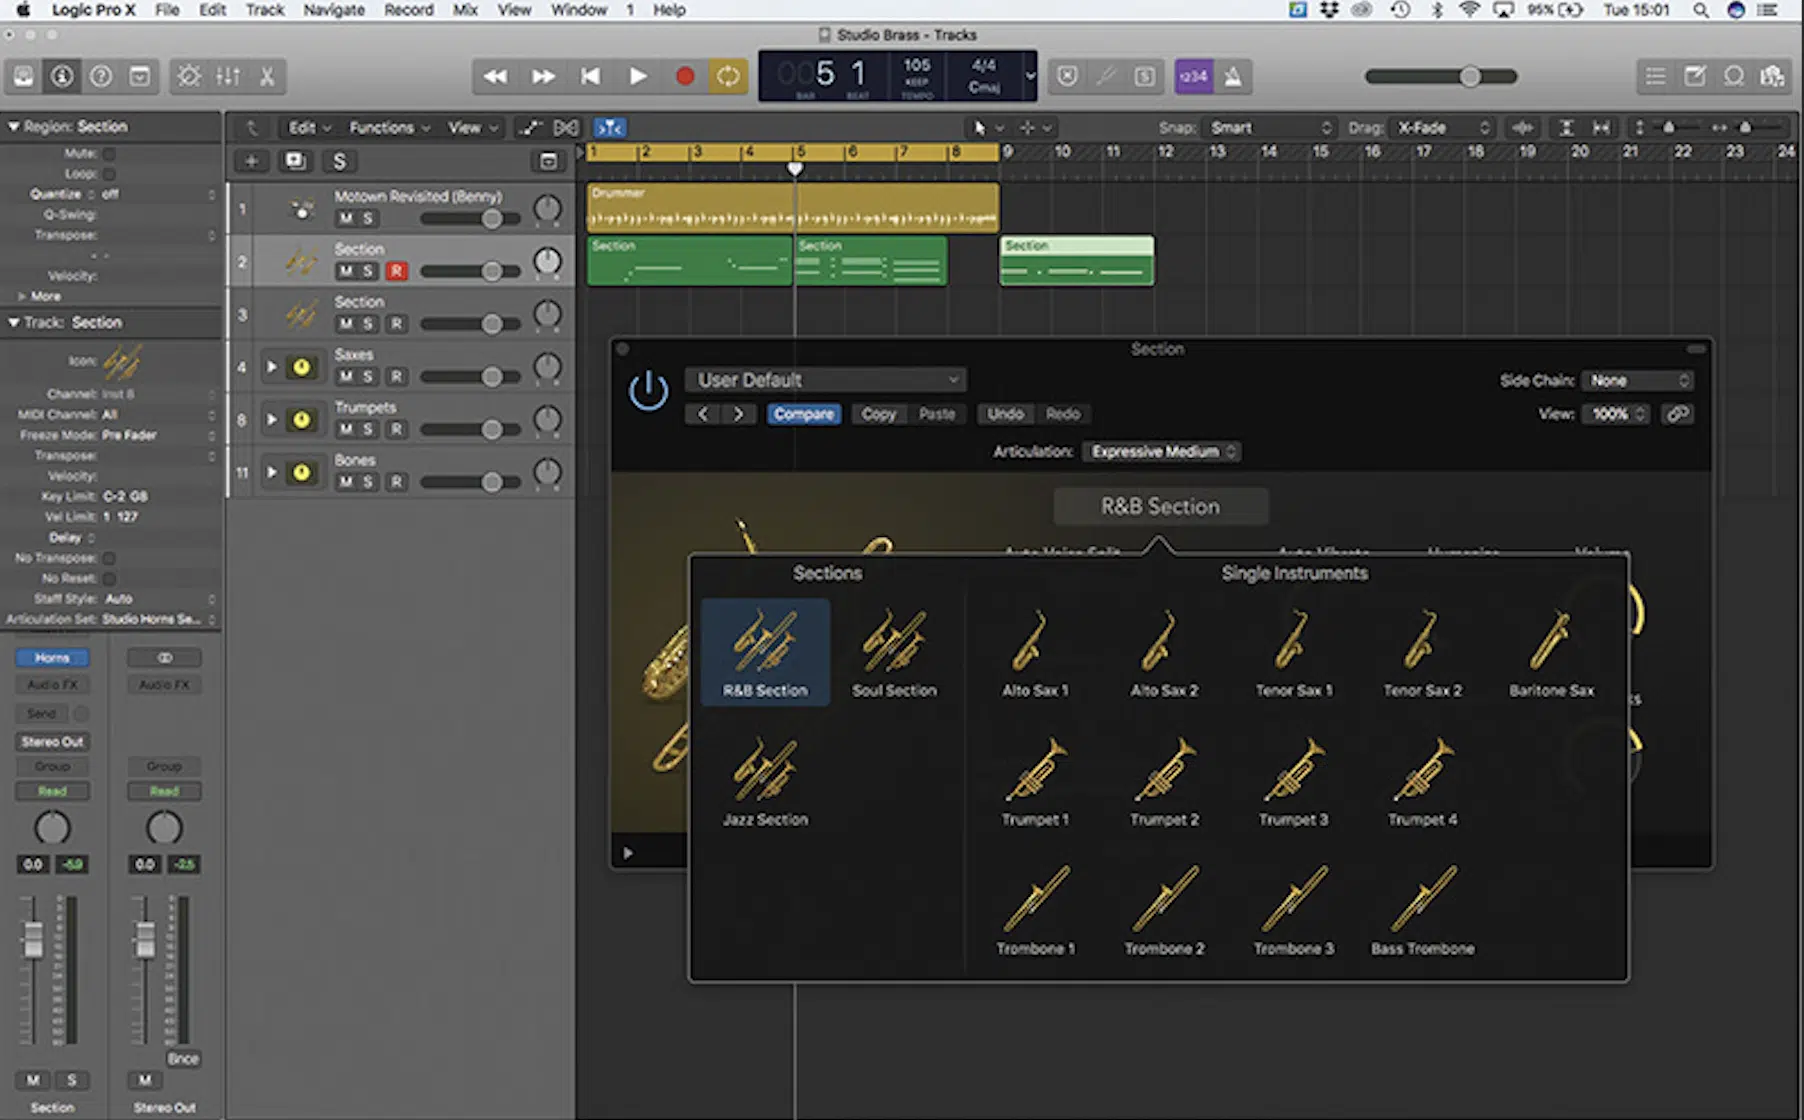Screen dimensions: 1804x1120
Task: Choose the Tenor Sax 1 instrument
Action: (1293, 652)
